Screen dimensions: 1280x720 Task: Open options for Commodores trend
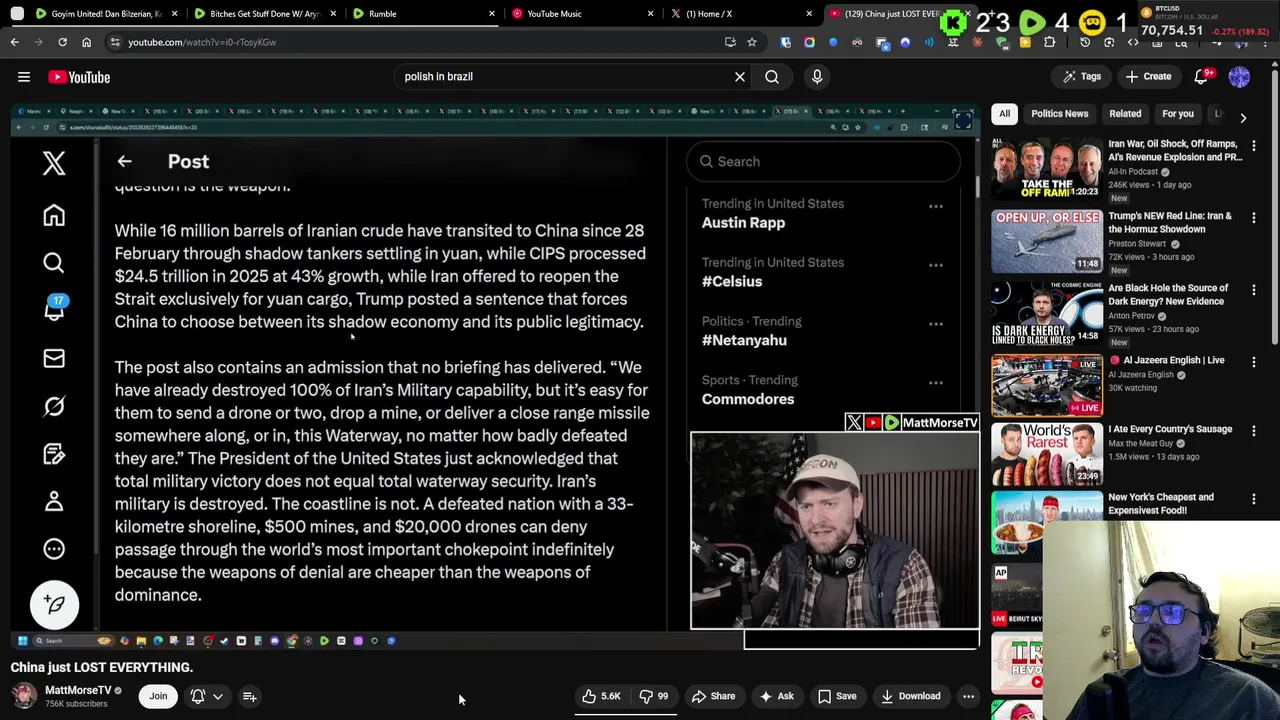[936, 383]
